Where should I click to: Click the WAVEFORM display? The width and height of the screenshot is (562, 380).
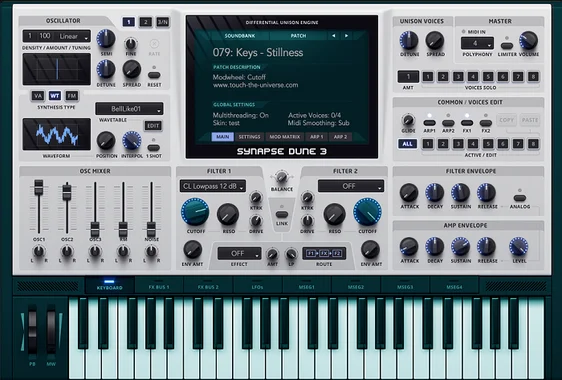pyautogui.click(x=57, y=134)
